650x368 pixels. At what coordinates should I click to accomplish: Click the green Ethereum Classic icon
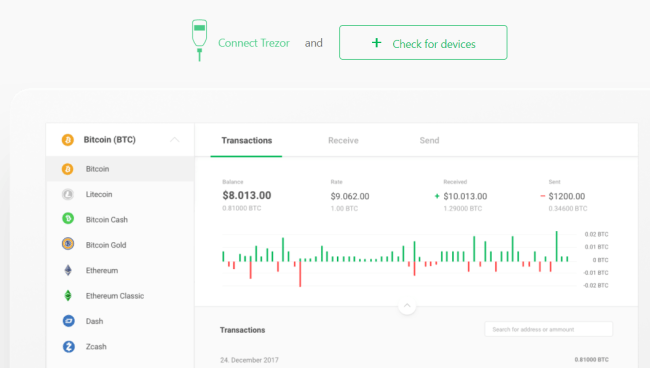68,295
